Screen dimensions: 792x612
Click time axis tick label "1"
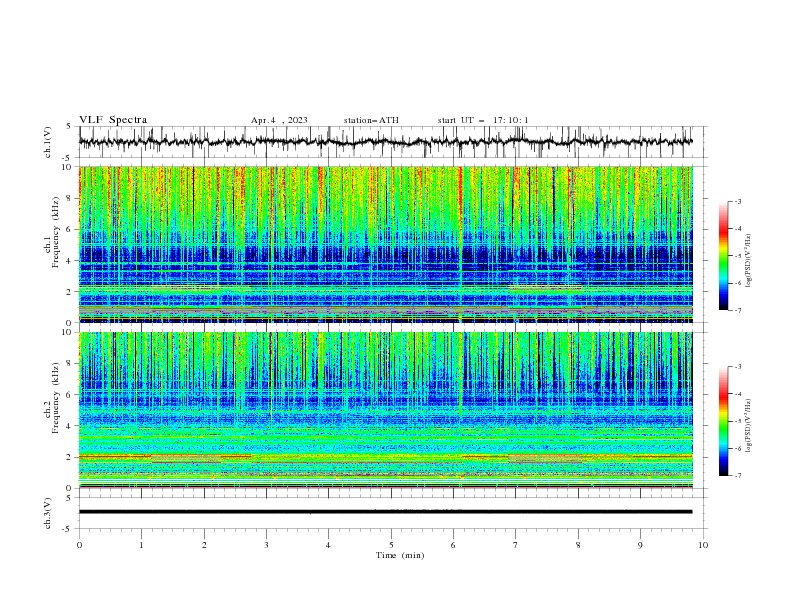coord(141,545)
